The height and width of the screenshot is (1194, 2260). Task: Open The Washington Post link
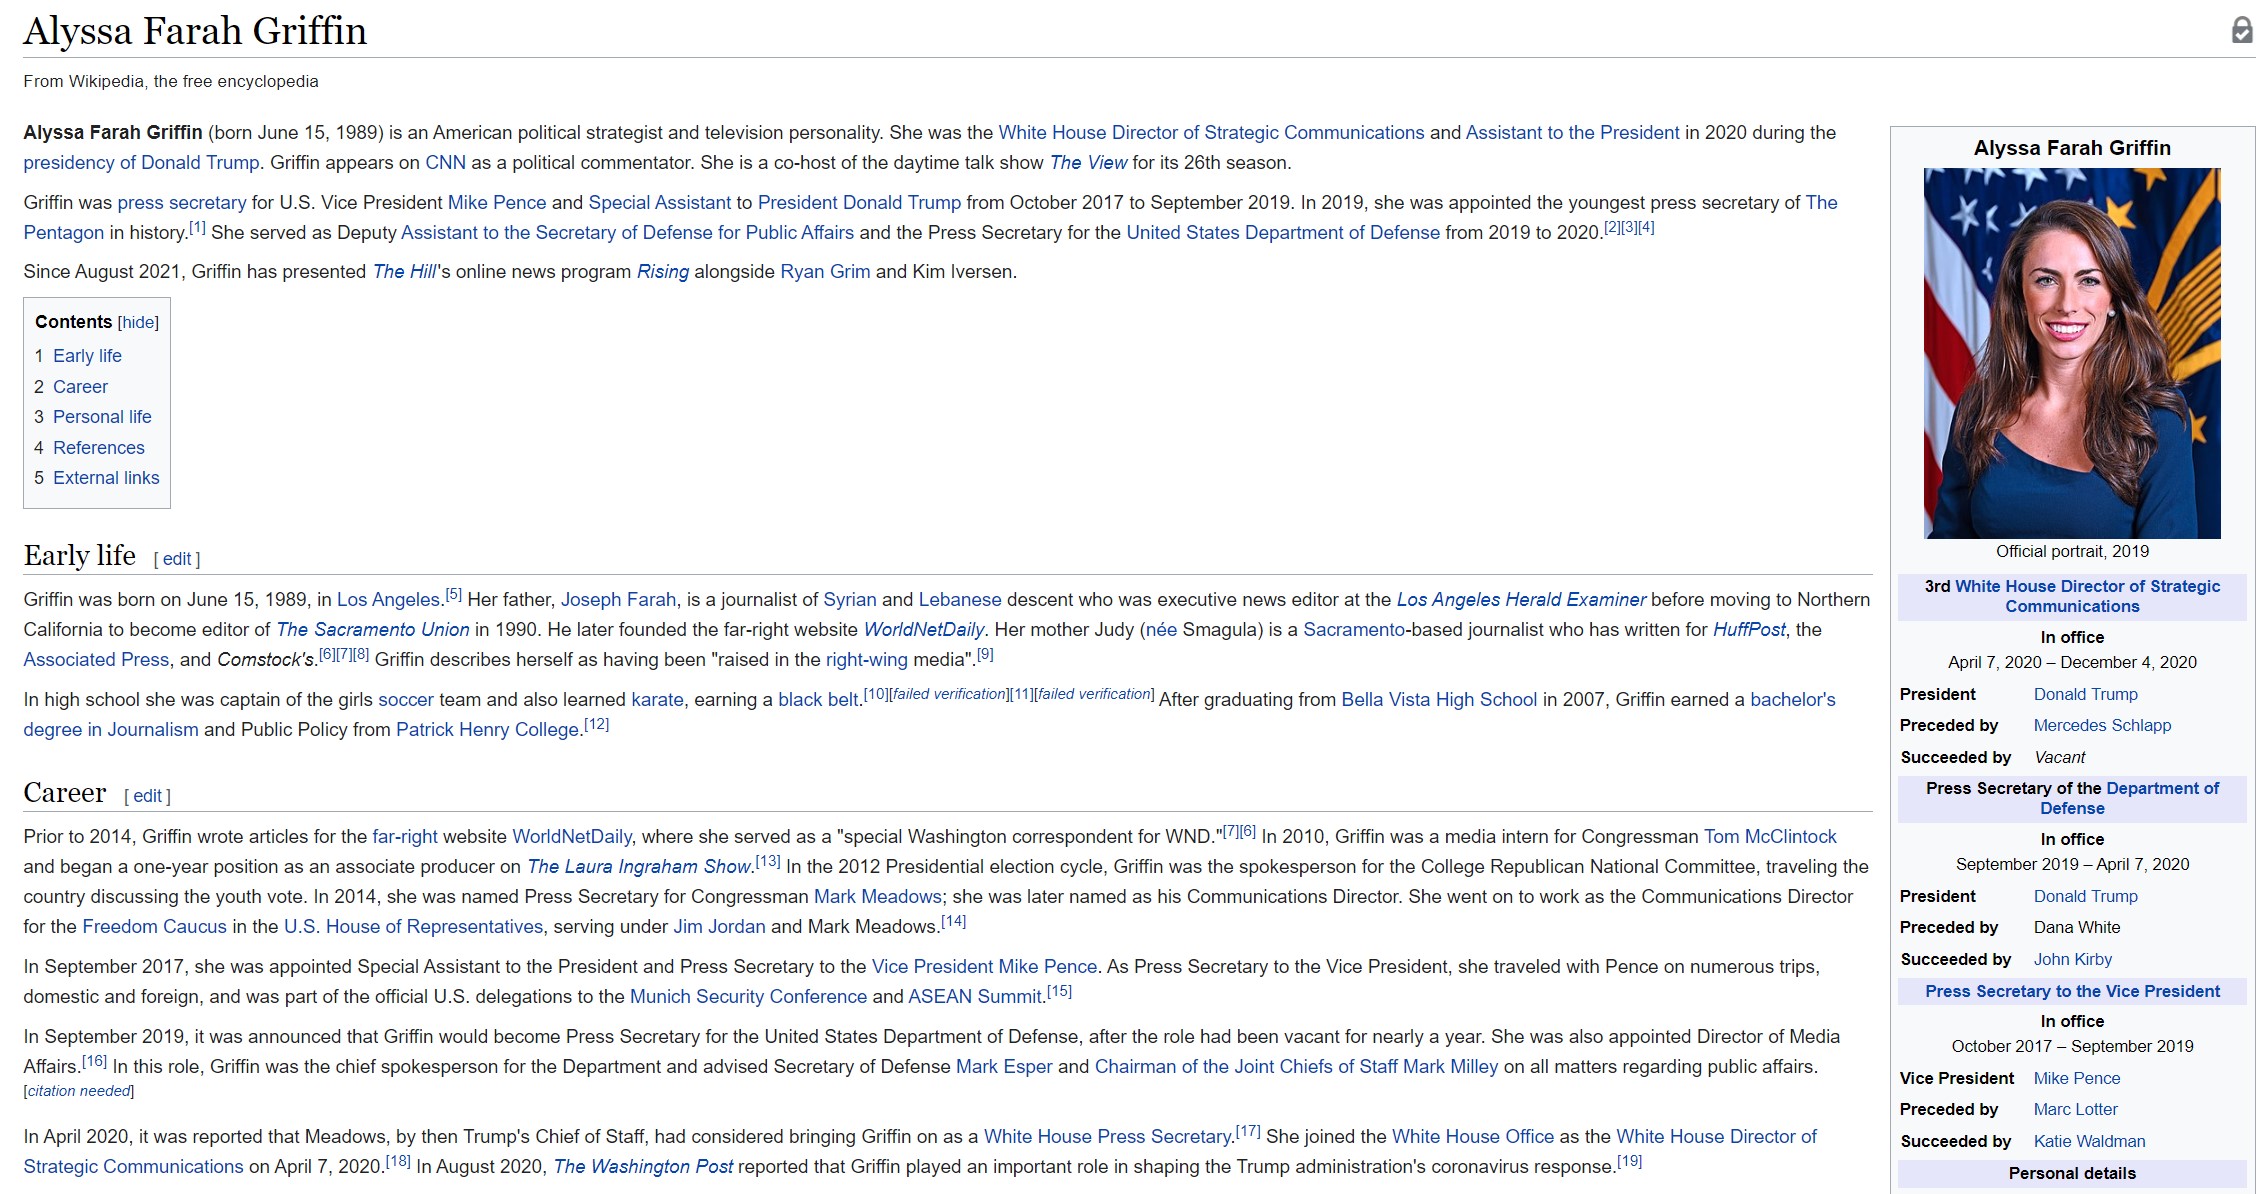[643, 1167]
